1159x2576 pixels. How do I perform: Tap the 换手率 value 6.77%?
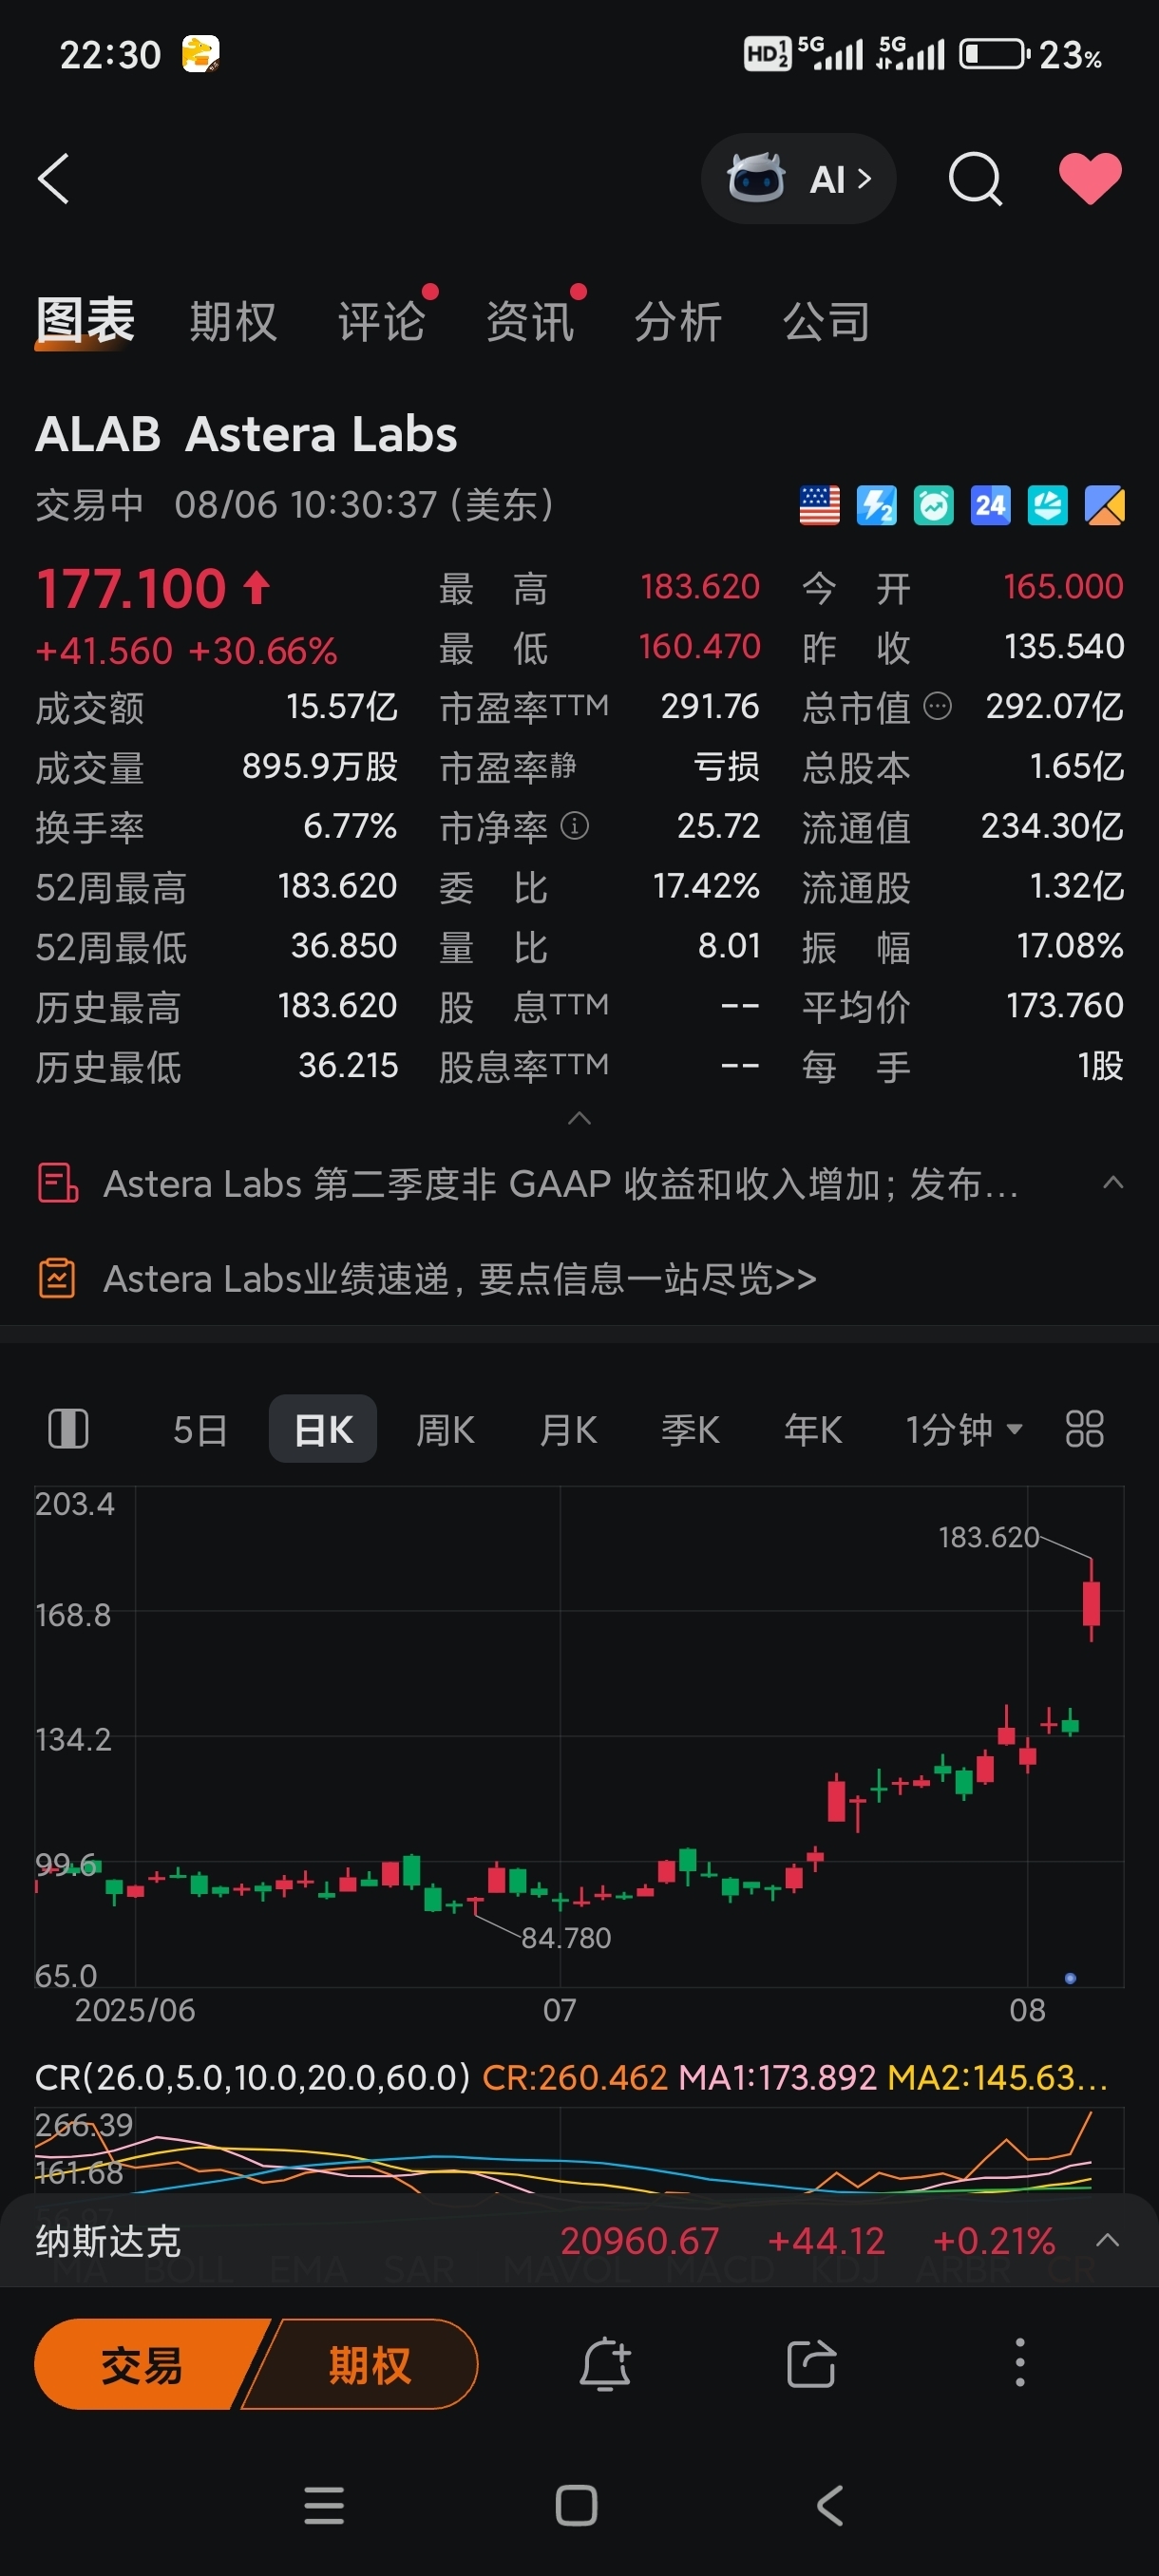point(350,826)
